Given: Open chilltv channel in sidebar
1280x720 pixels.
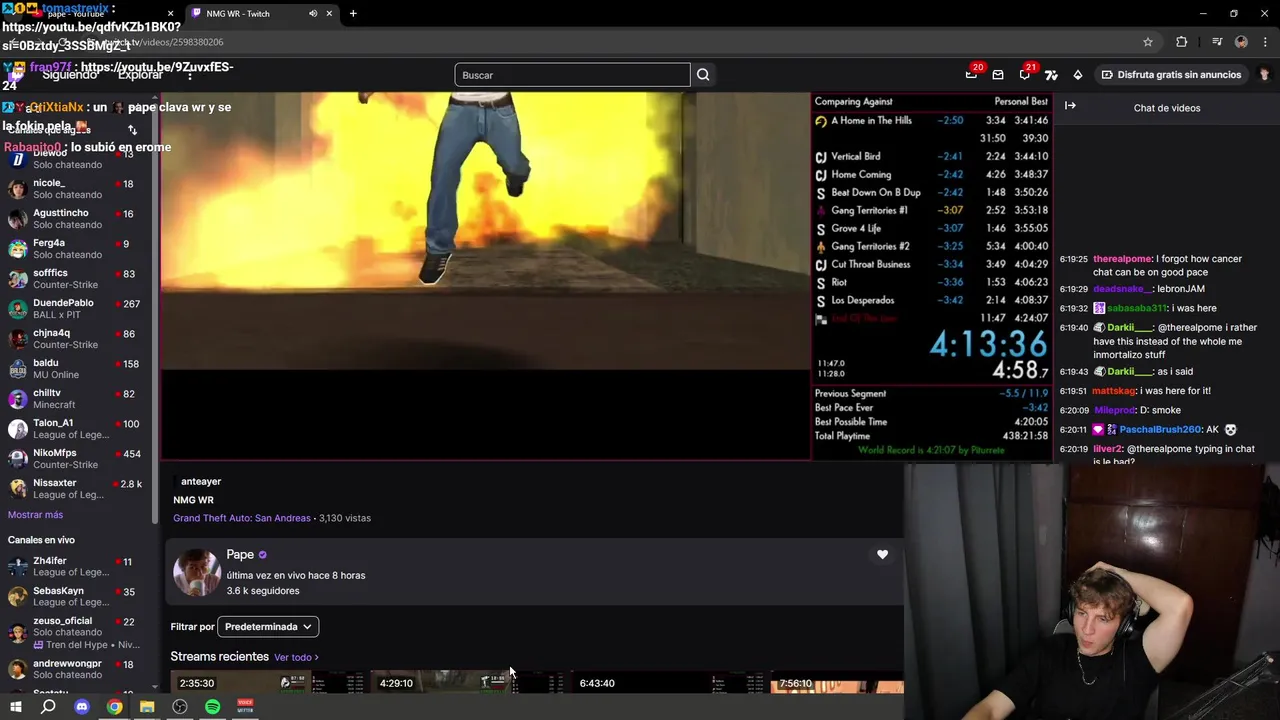Looking at the screenshot, I should click(78, 399).
